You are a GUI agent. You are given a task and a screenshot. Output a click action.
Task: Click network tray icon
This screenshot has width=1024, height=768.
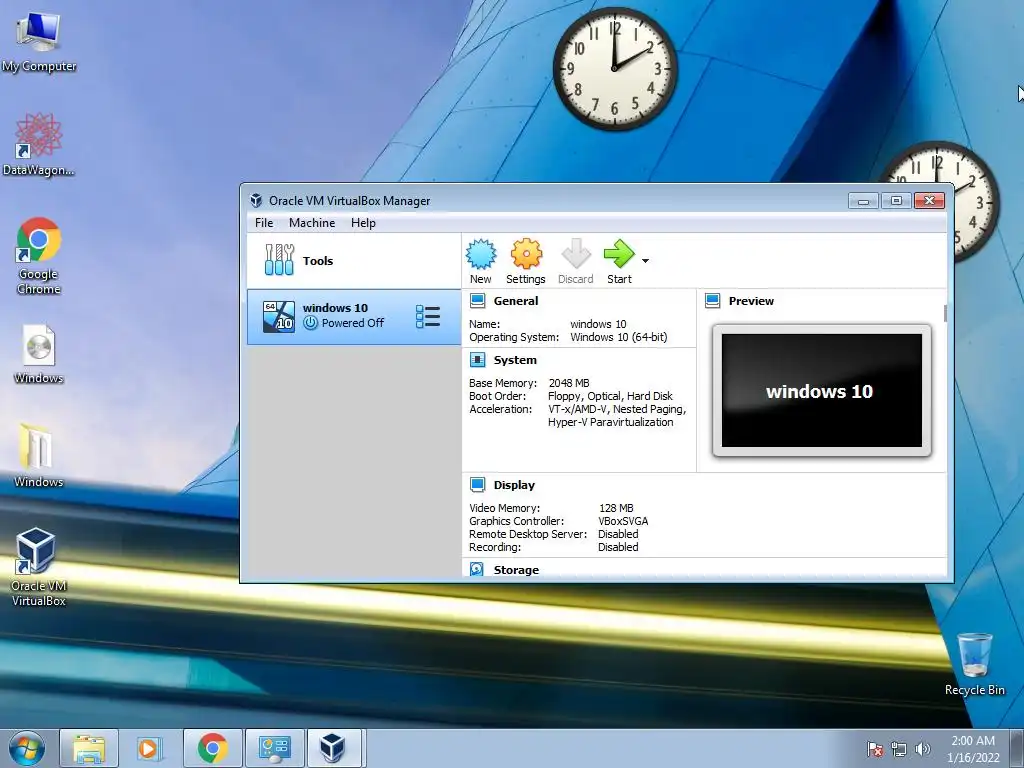899,749
